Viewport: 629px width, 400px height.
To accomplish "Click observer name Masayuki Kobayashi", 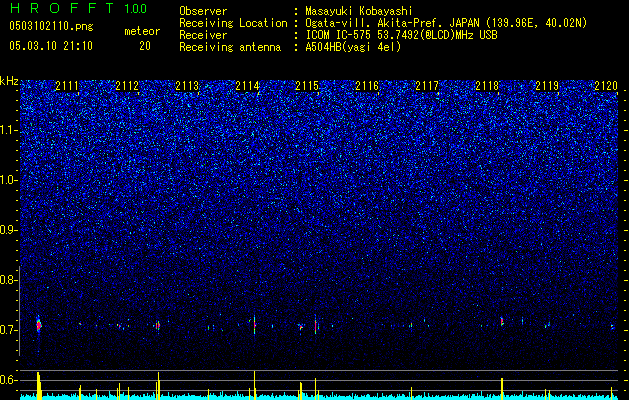I will (x=359, y=12).
